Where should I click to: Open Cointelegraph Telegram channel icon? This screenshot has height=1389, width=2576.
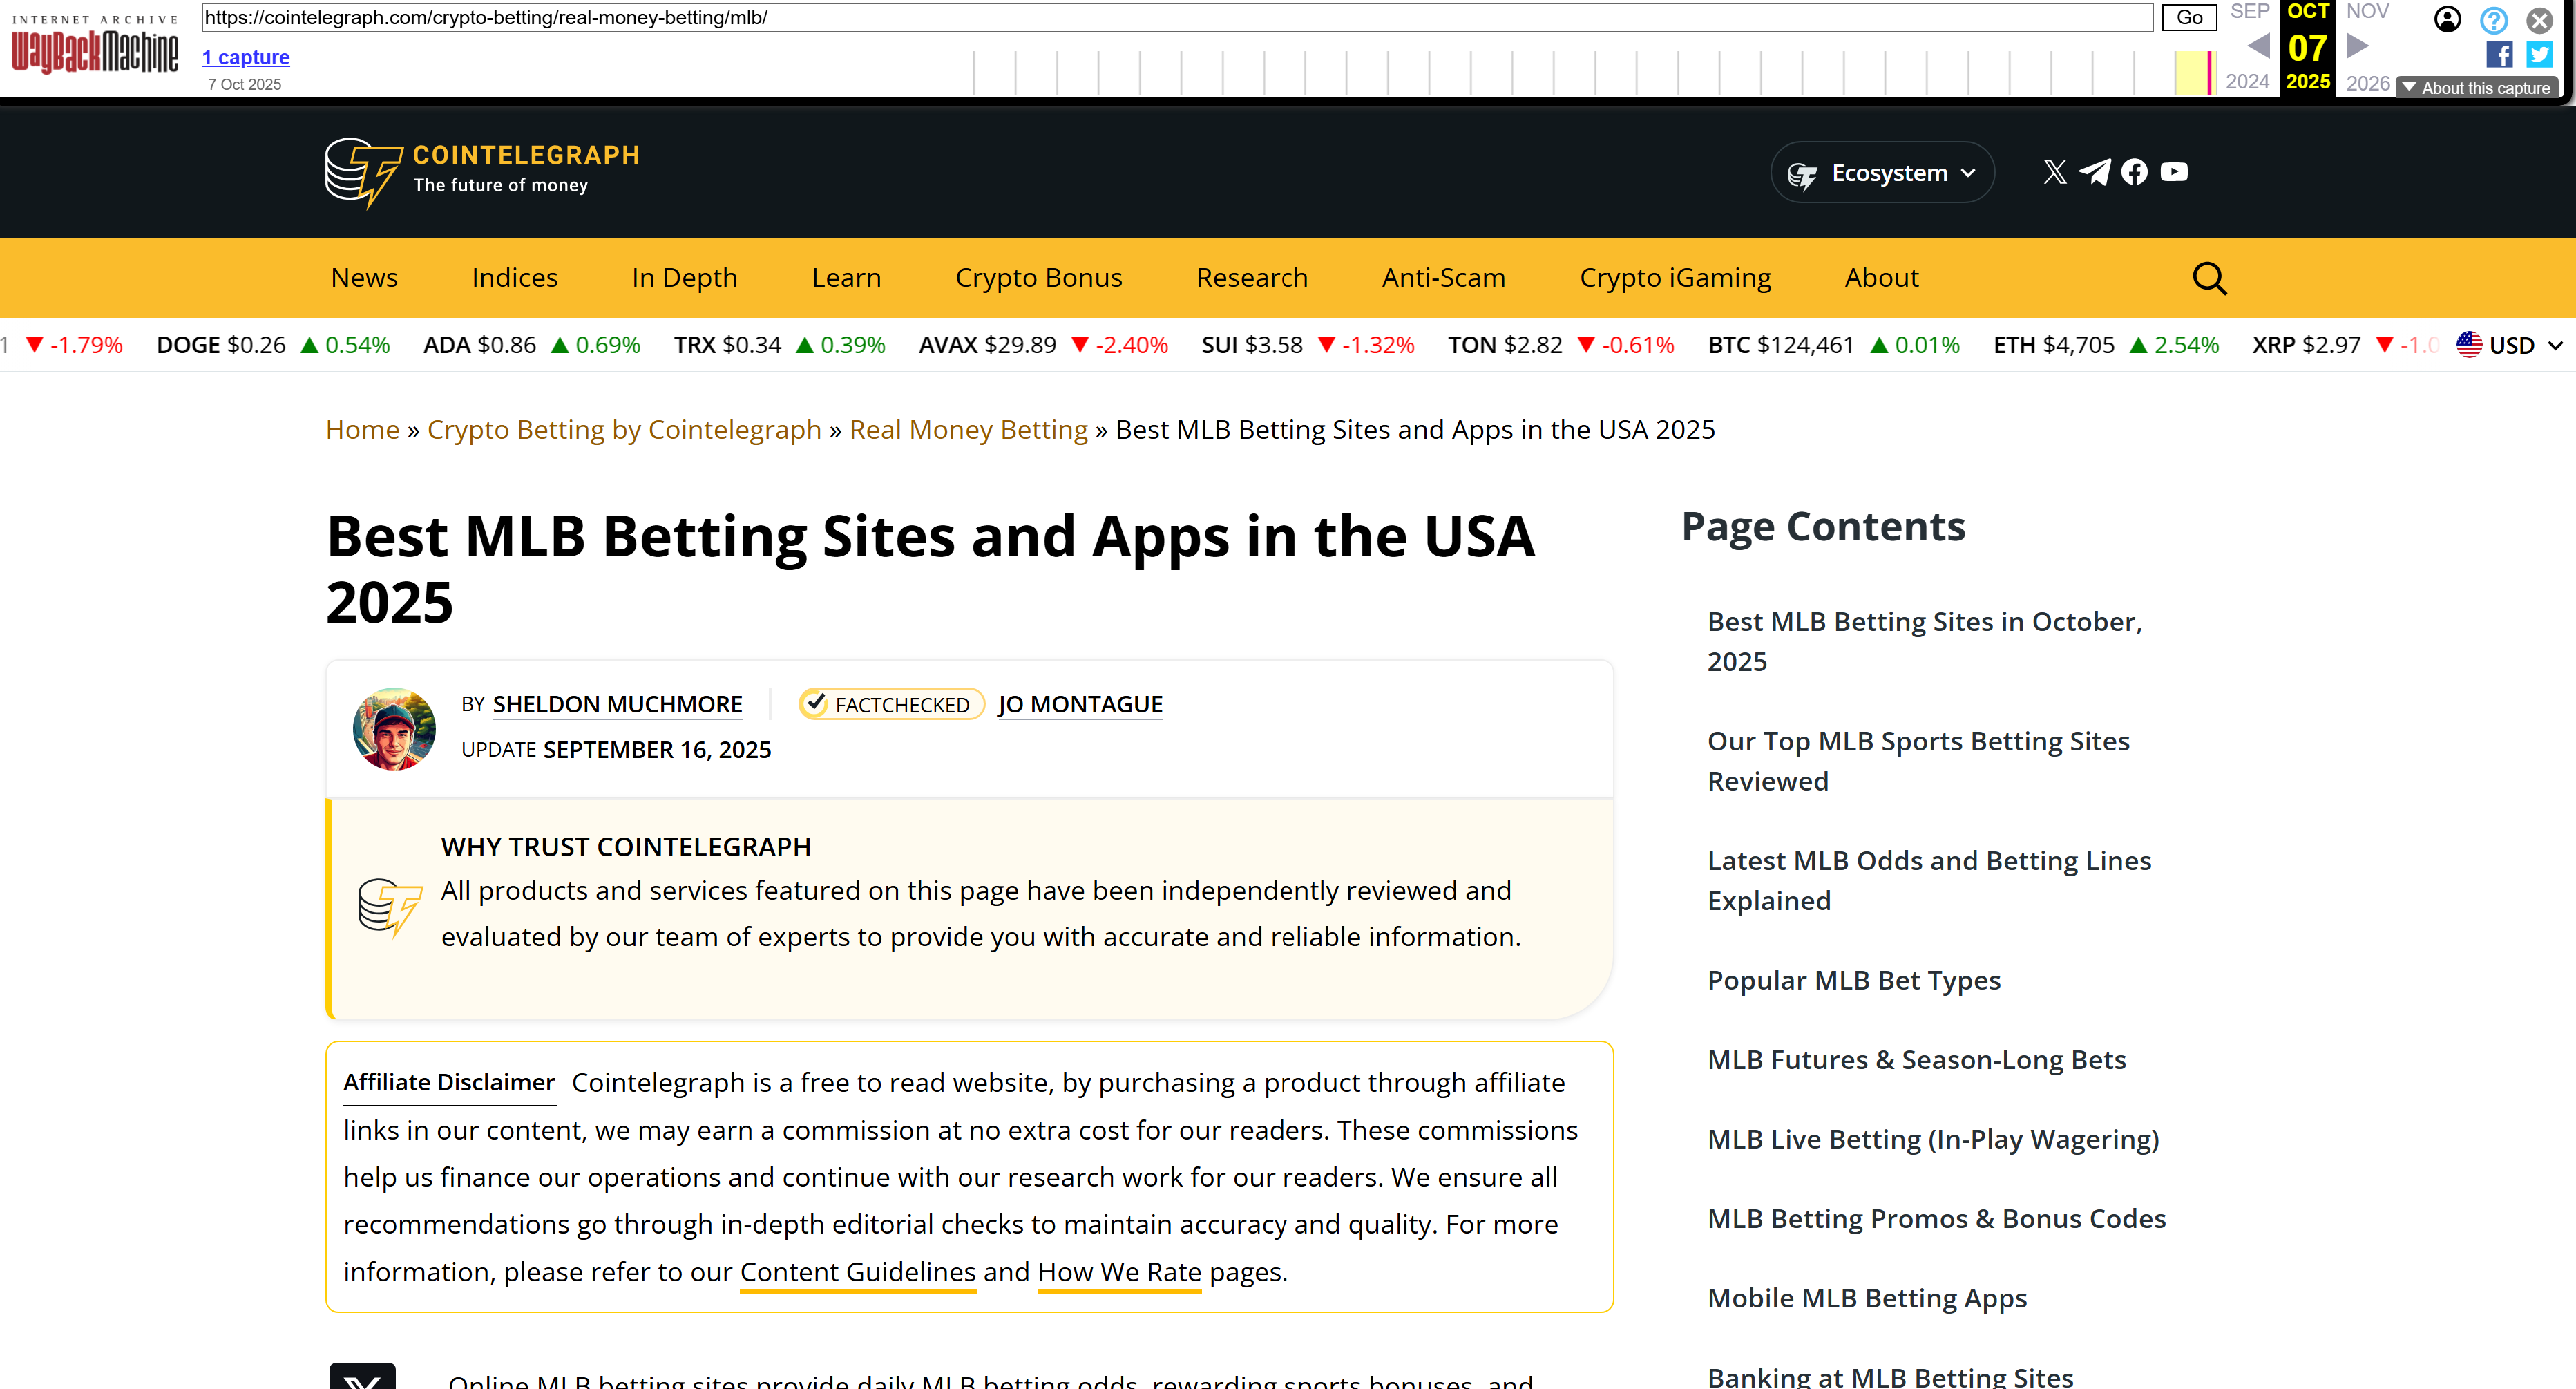(x=2095, y=172)
